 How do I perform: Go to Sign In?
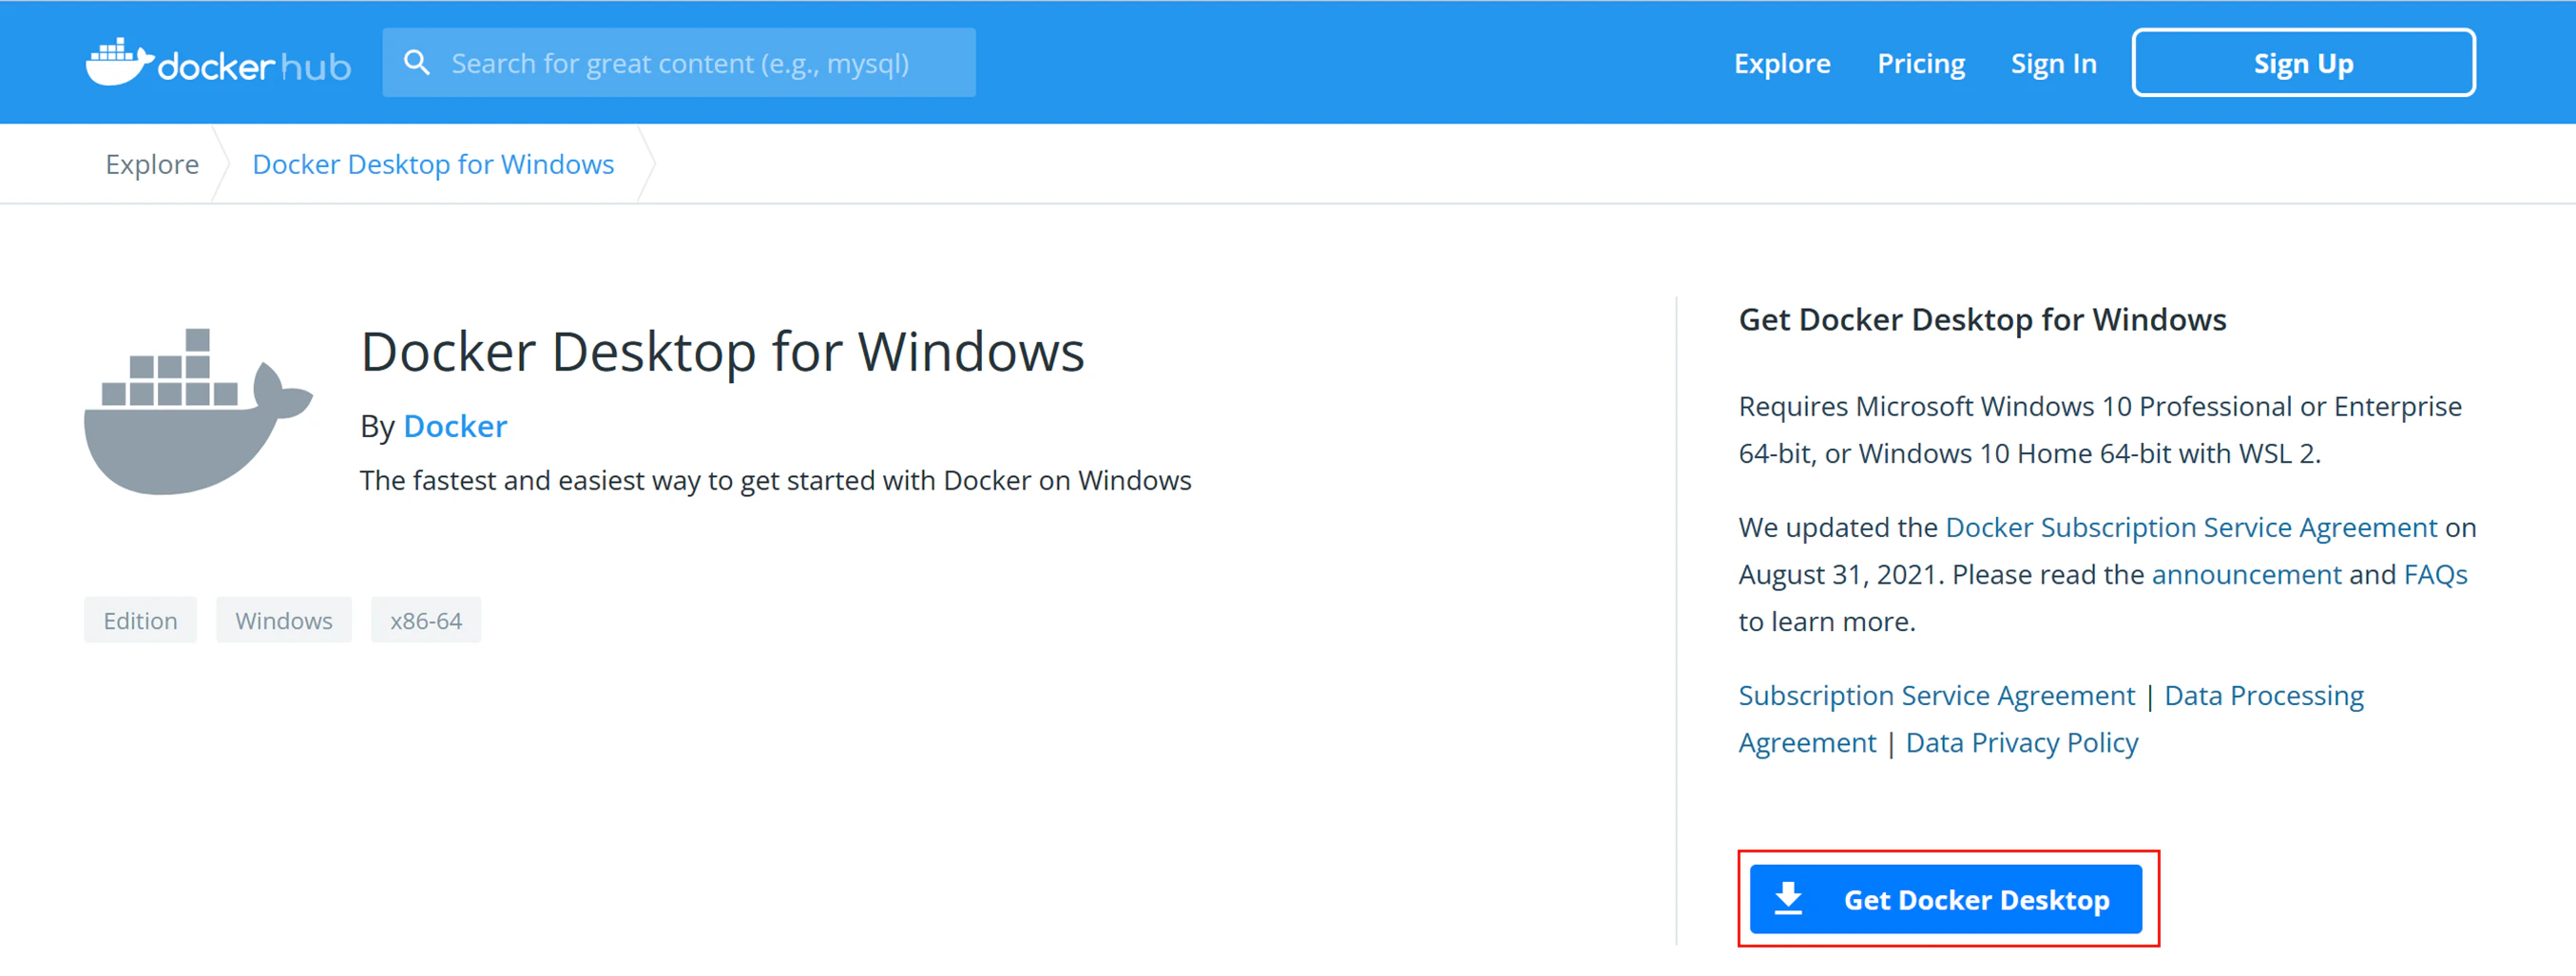(2054, 63)
